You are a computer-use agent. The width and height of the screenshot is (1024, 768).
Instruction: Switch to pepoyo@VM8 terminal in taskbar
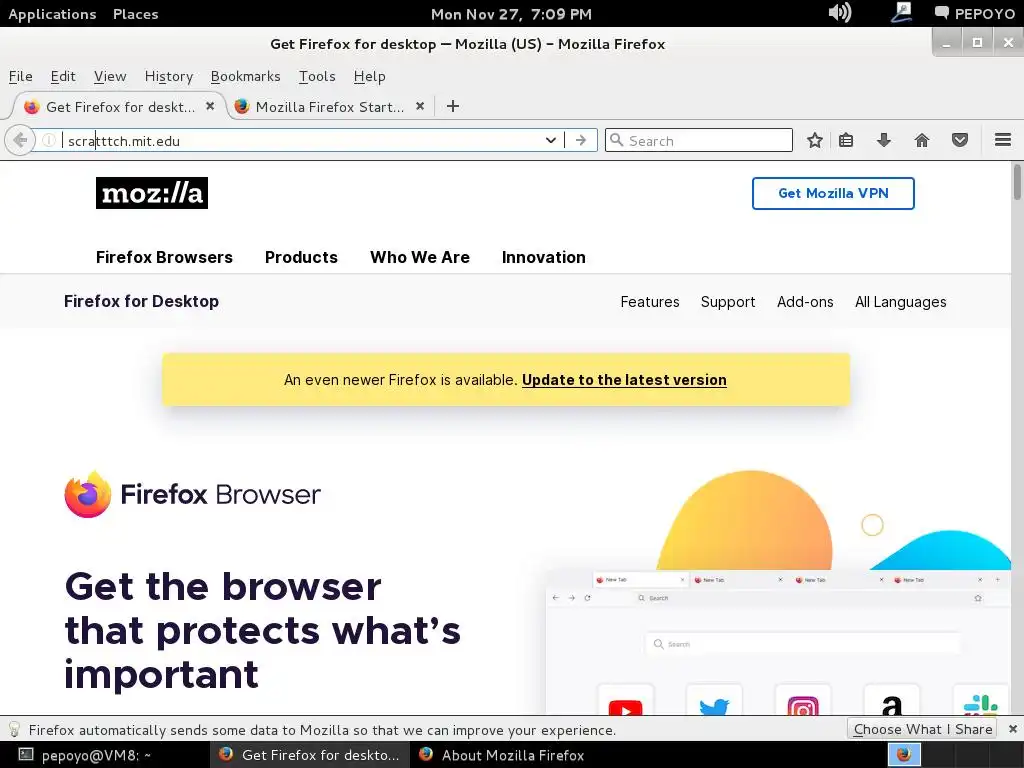click(x=85, y=755)
